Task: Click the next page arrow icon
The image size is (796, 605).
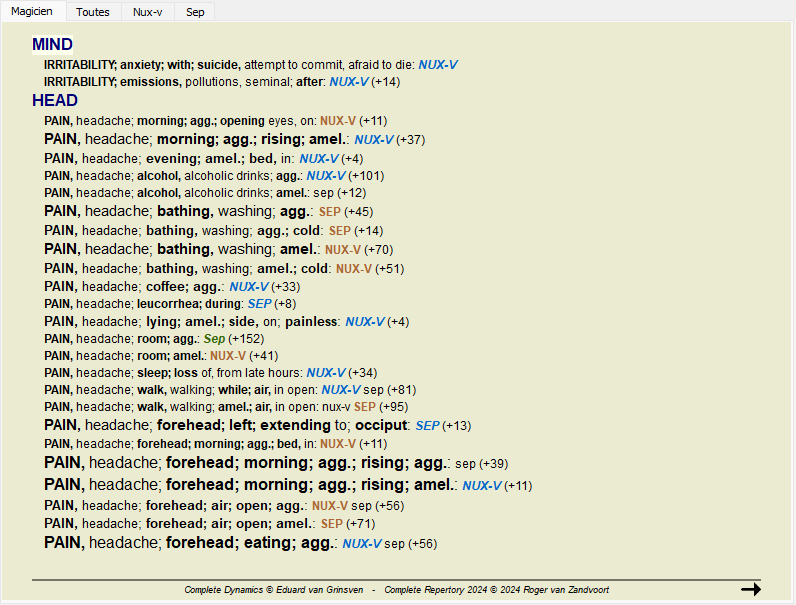Action: pos(750,589)
